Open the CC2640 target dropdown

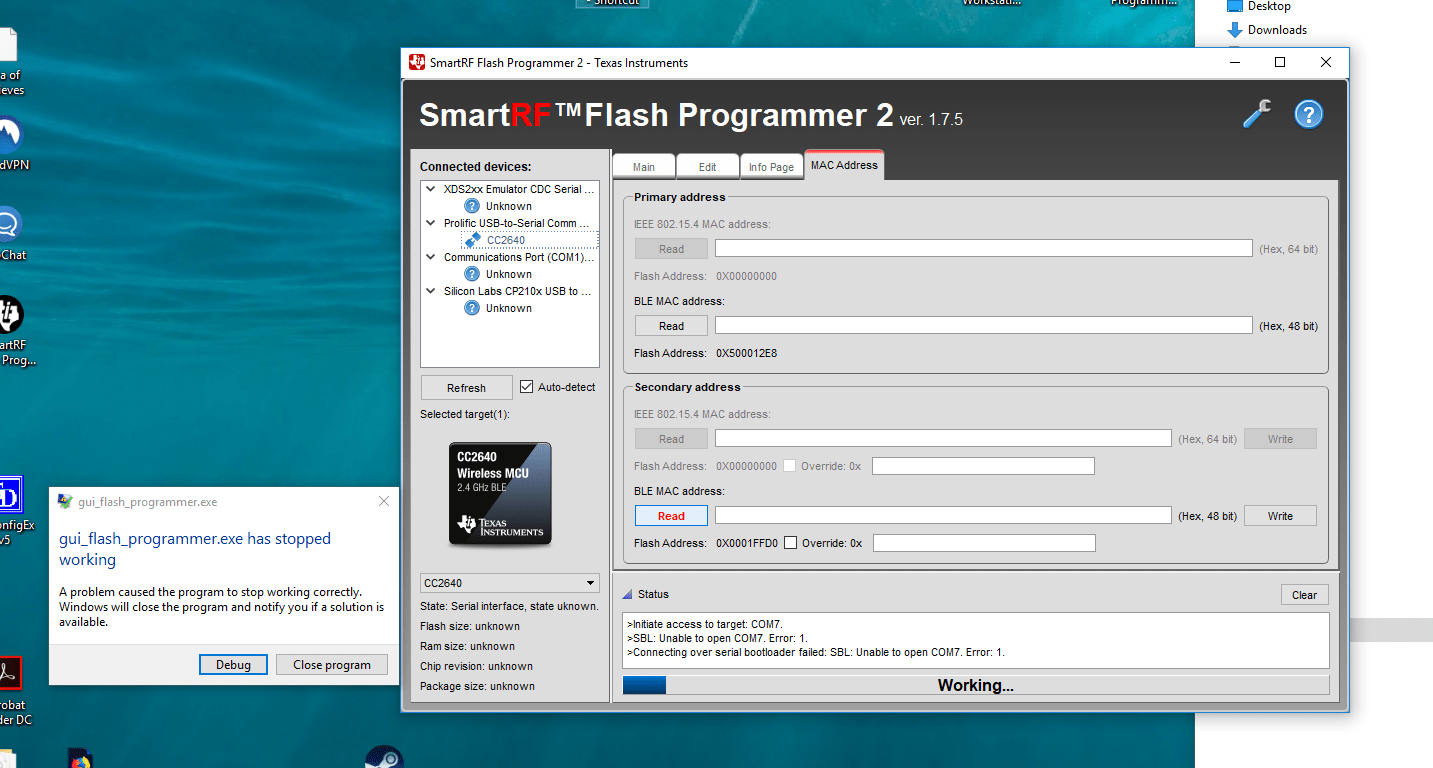point(510,583)
